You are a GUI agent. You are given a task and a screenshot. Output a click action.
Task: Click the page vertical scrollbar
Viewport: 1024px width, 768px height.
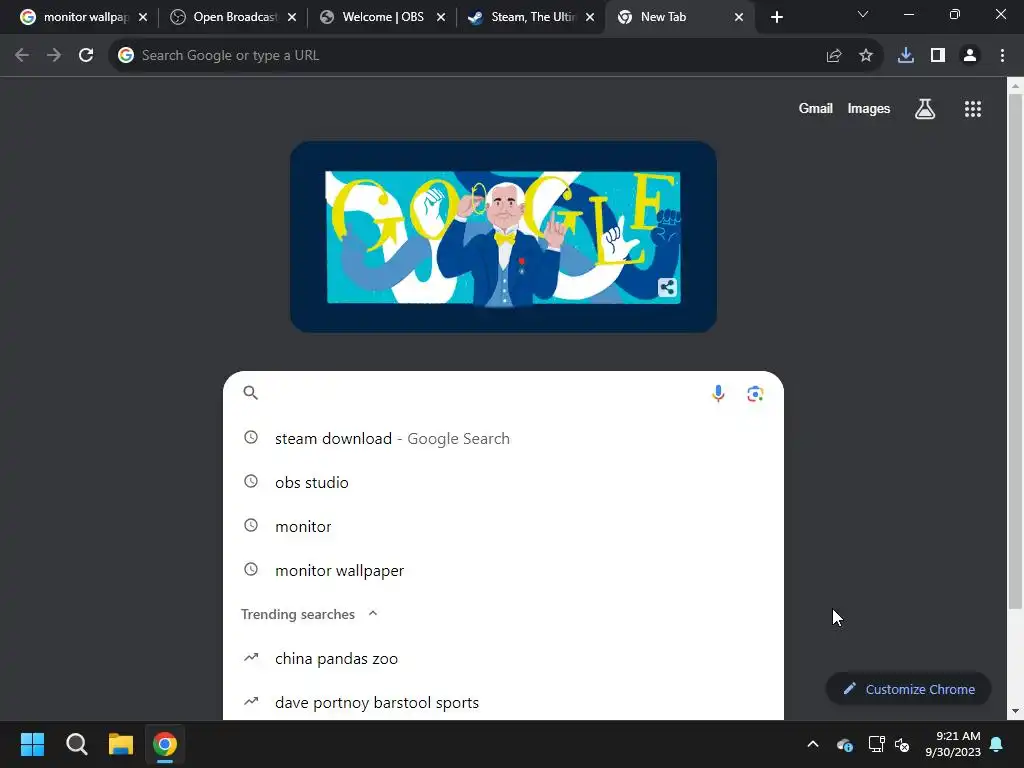click(x=1015, y=353)
